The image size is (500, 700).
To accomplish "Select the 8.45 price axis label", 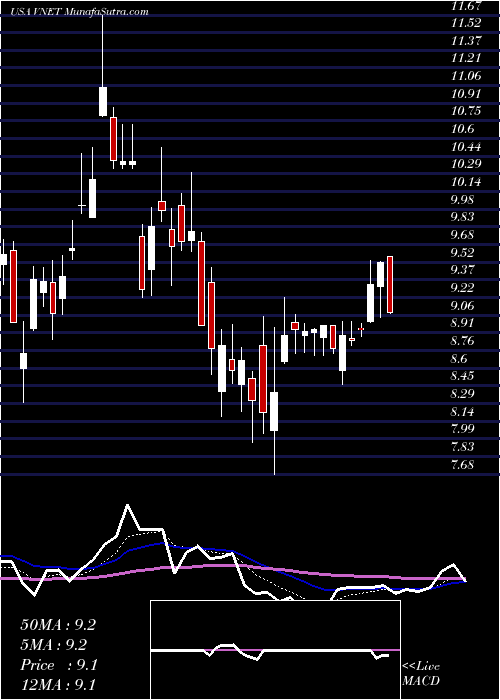I will click(x=462, y=376).
